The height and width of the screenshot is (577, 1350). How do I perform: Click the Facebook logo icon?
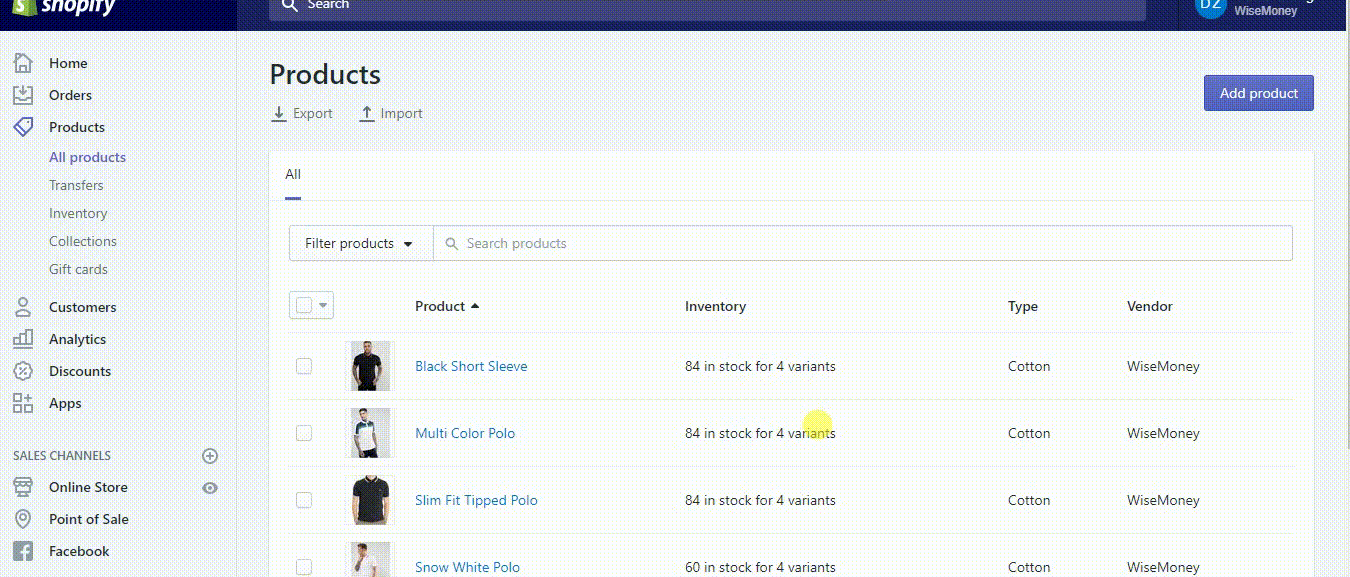23,551
